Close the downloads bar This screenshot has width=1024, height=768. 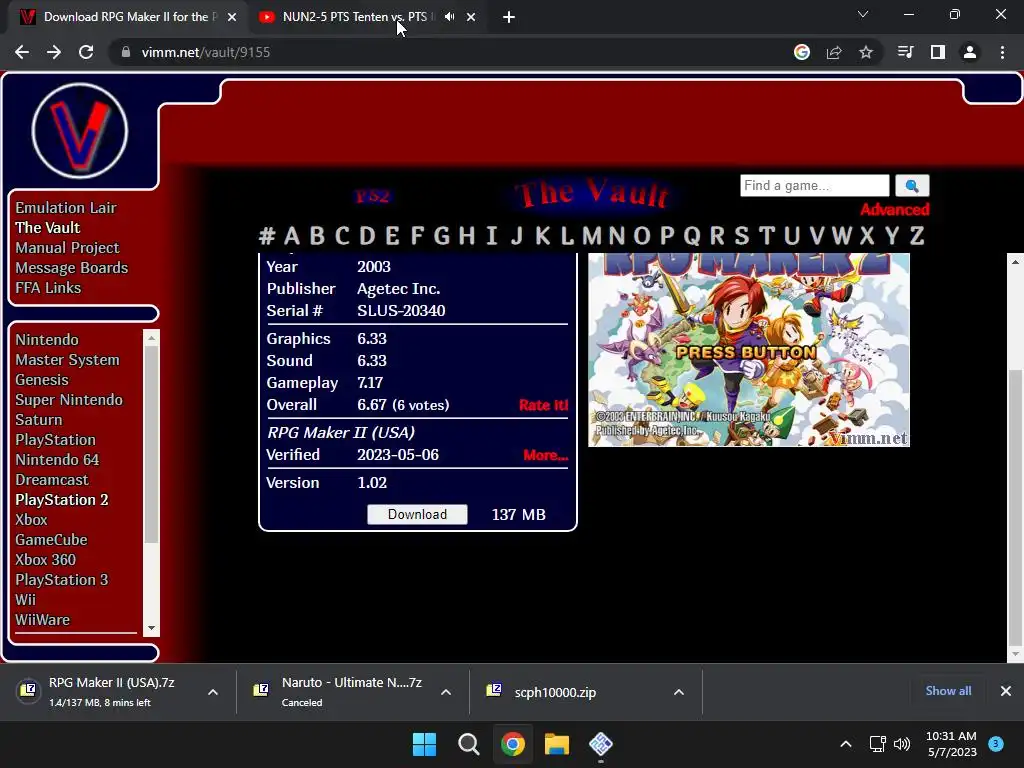point(1006,691)
